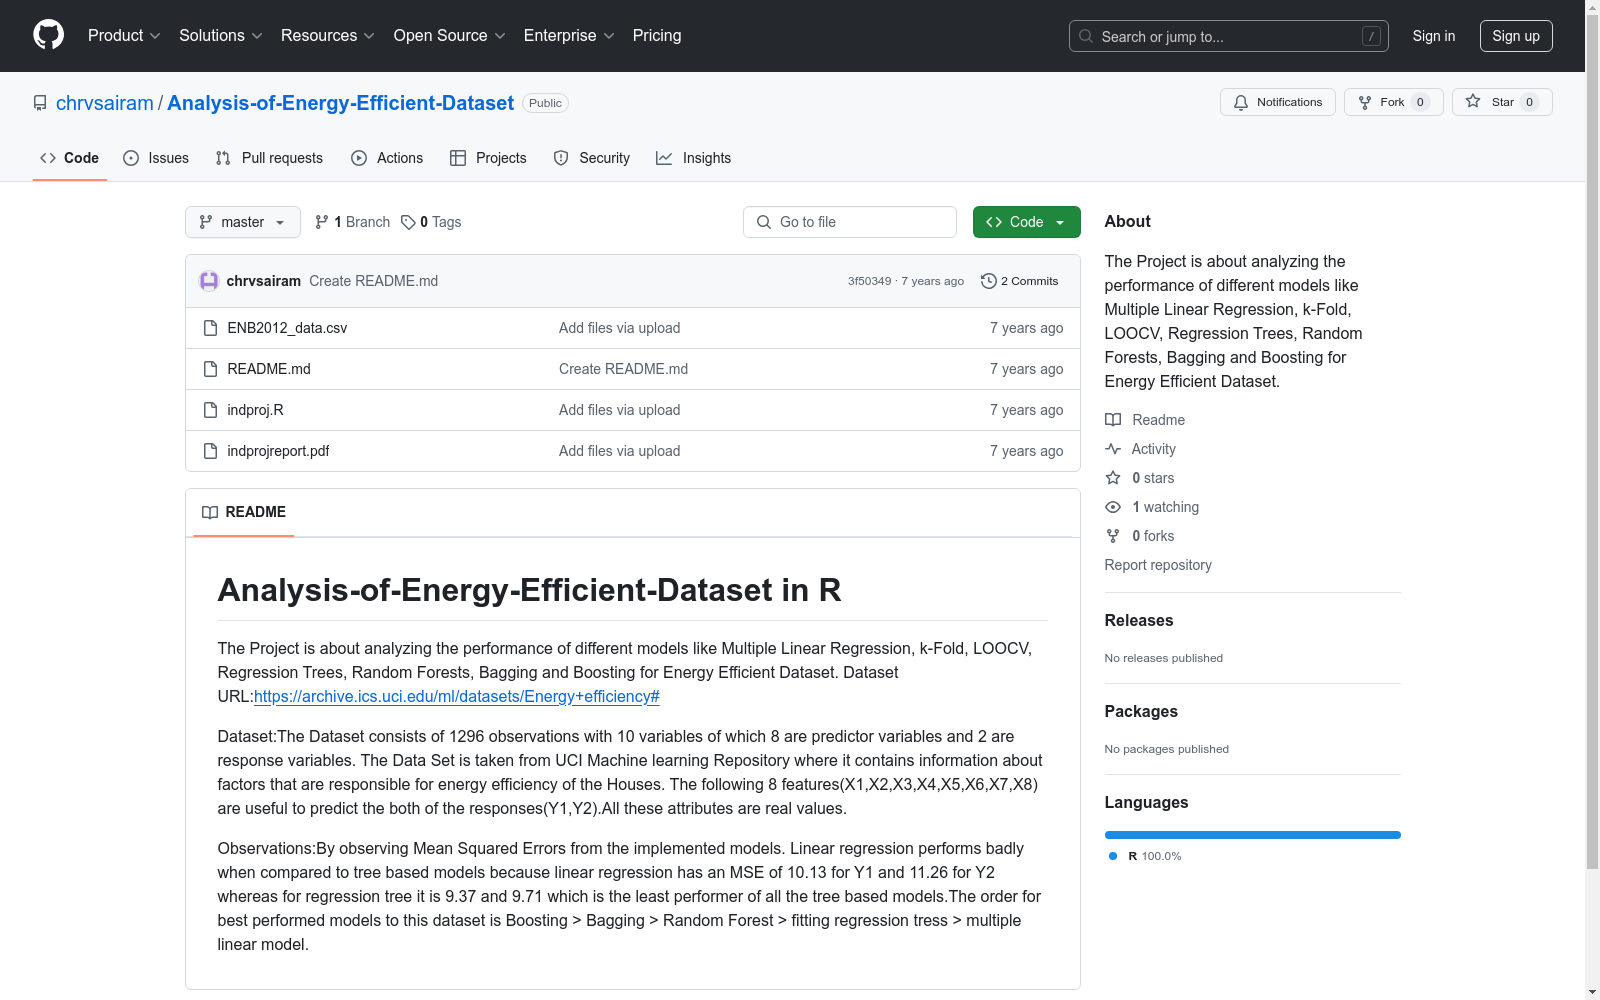
Task: Expand the Open Source menu
Action: tap(450, 35)
